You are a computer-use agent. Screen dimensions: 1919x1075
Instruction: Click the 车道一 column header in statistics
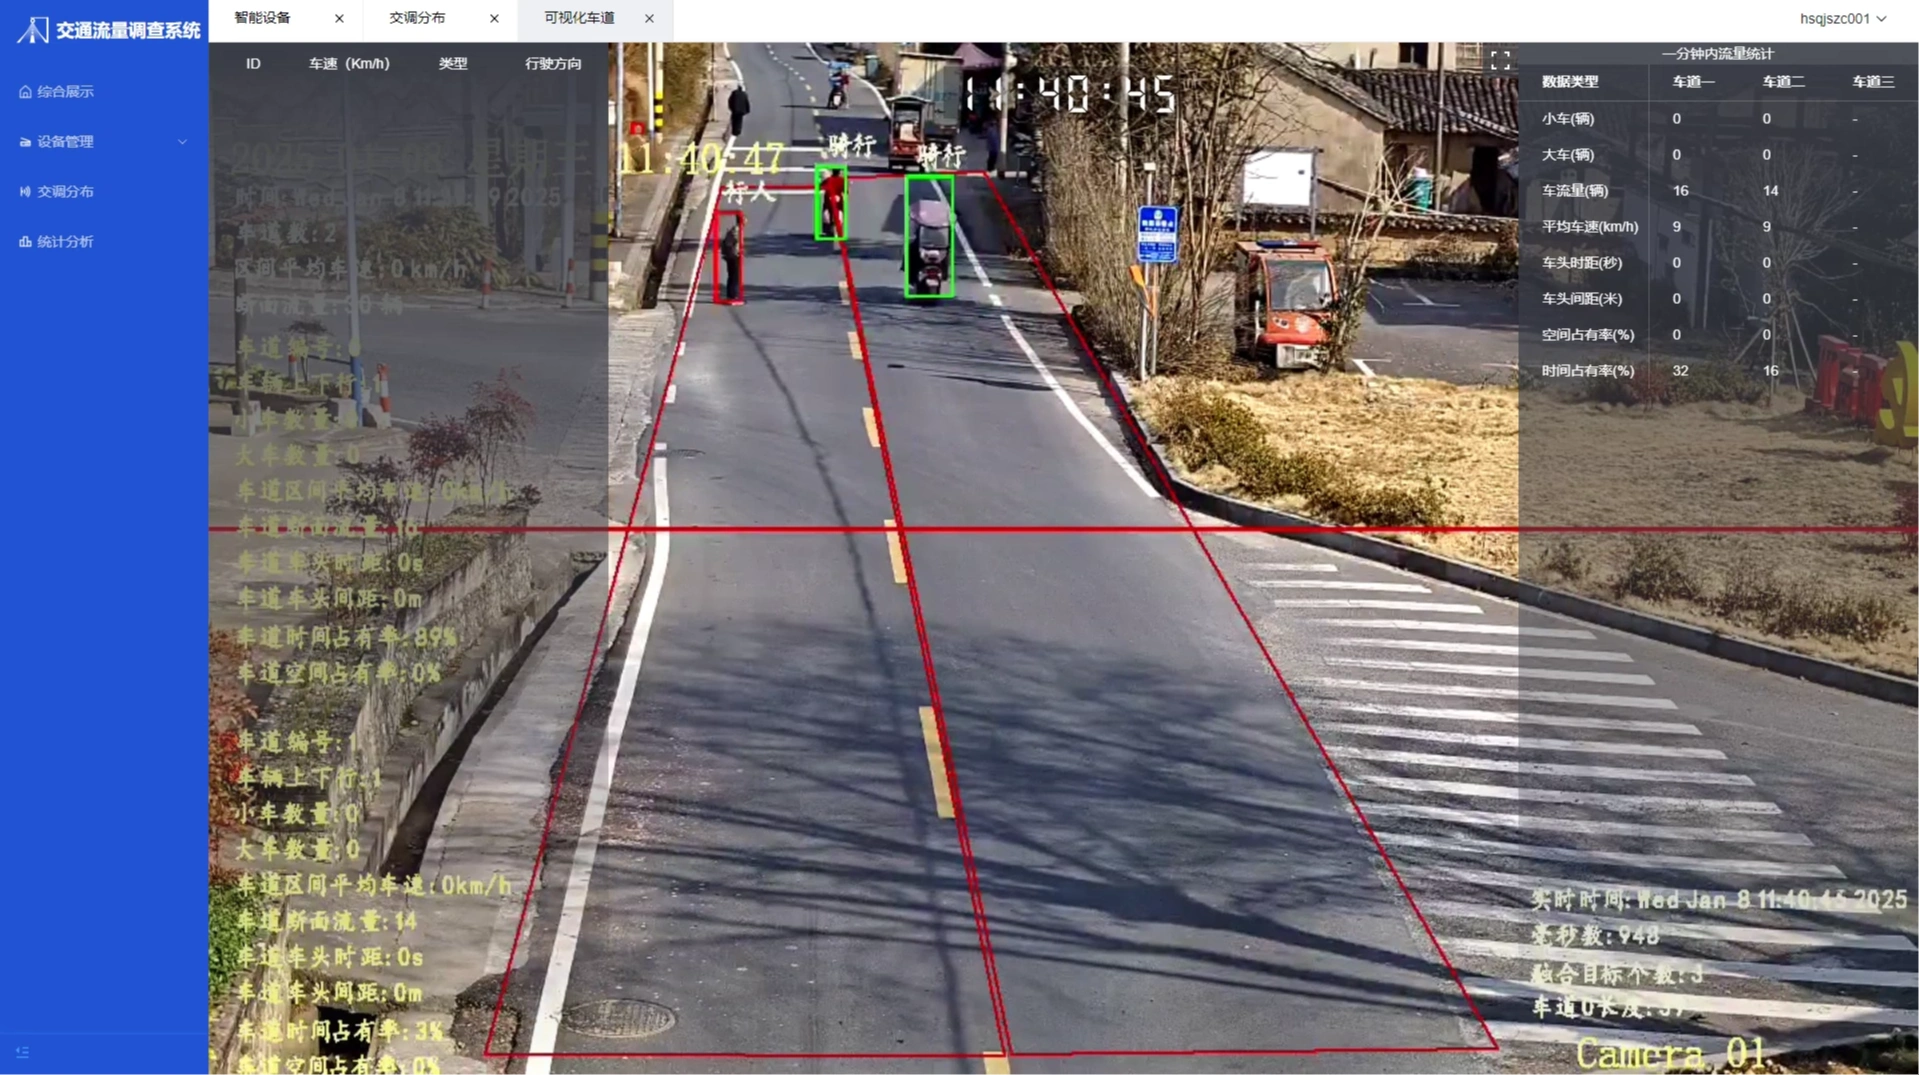coord(1692,82)
